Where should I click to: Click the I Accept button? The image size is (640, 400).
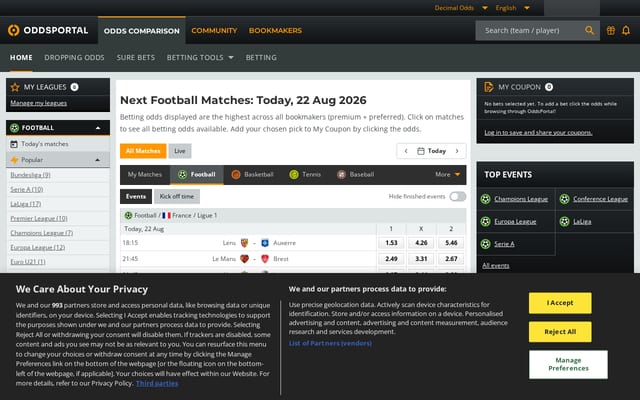pos(560,303)
